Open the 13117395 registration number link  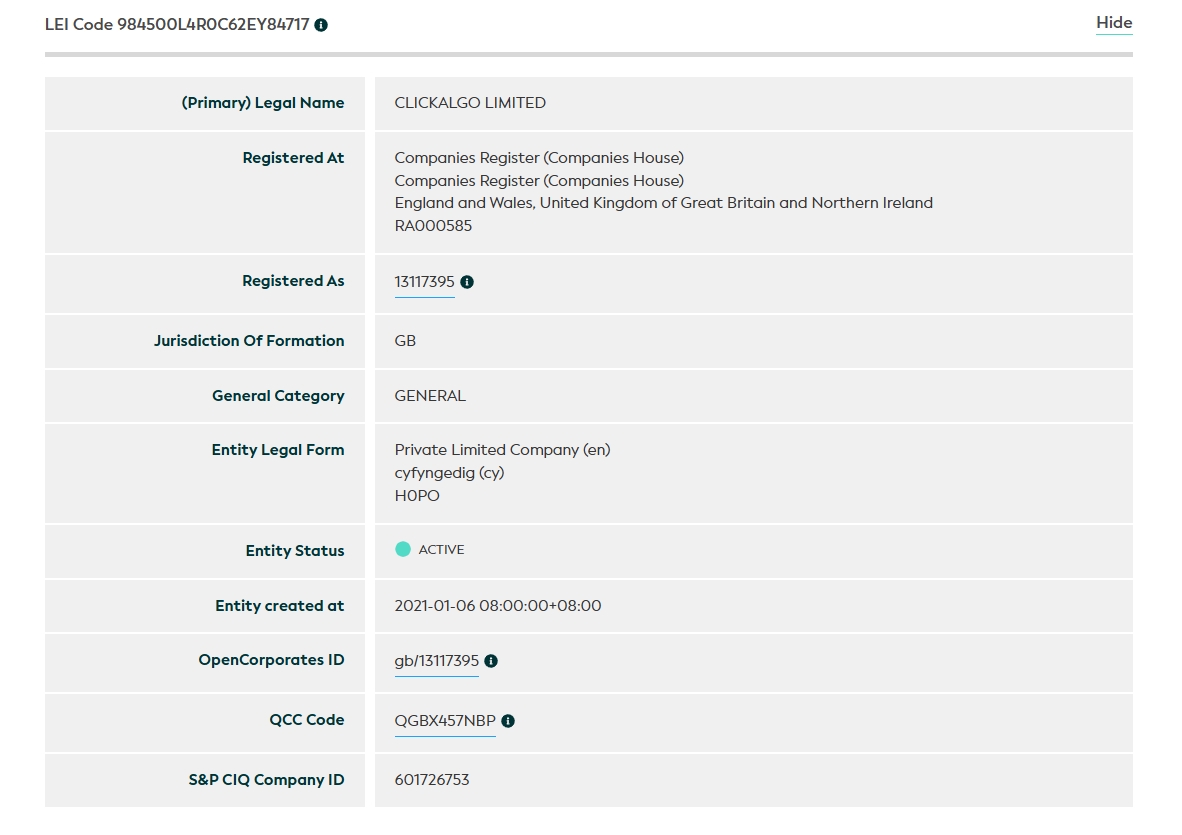424,282
